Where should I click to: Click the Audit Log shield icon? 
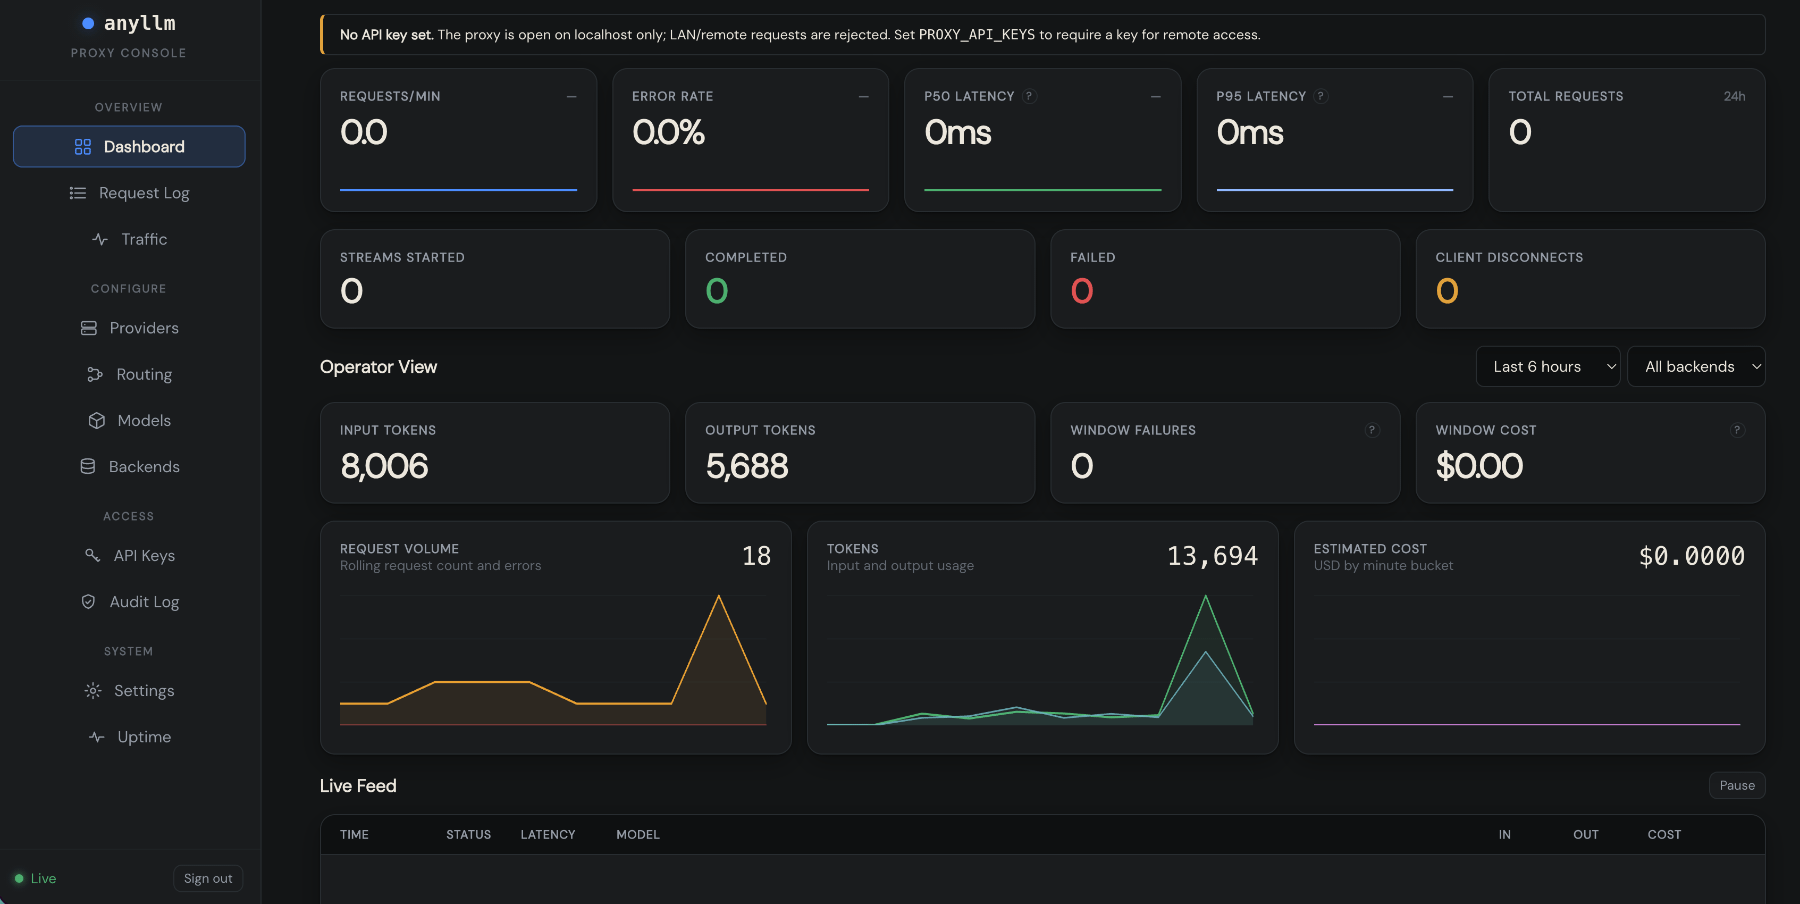click(88, 602)
